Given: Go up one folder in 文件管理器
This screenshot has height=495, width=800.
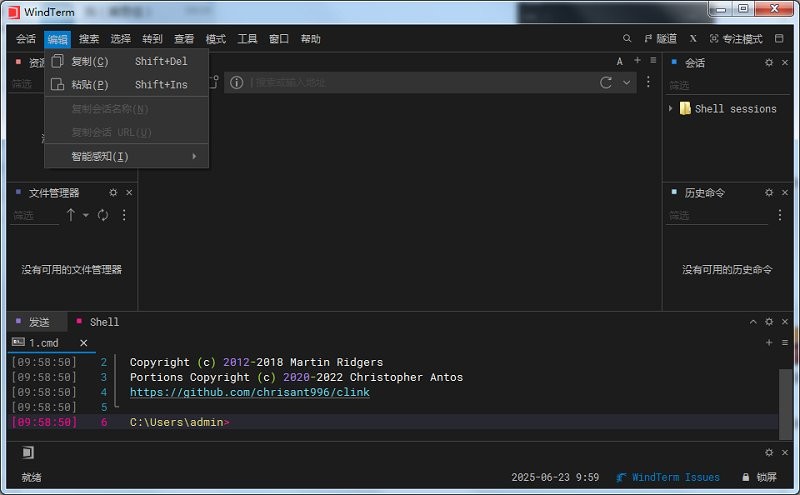Looking at the screenshot, I should 71,215.
